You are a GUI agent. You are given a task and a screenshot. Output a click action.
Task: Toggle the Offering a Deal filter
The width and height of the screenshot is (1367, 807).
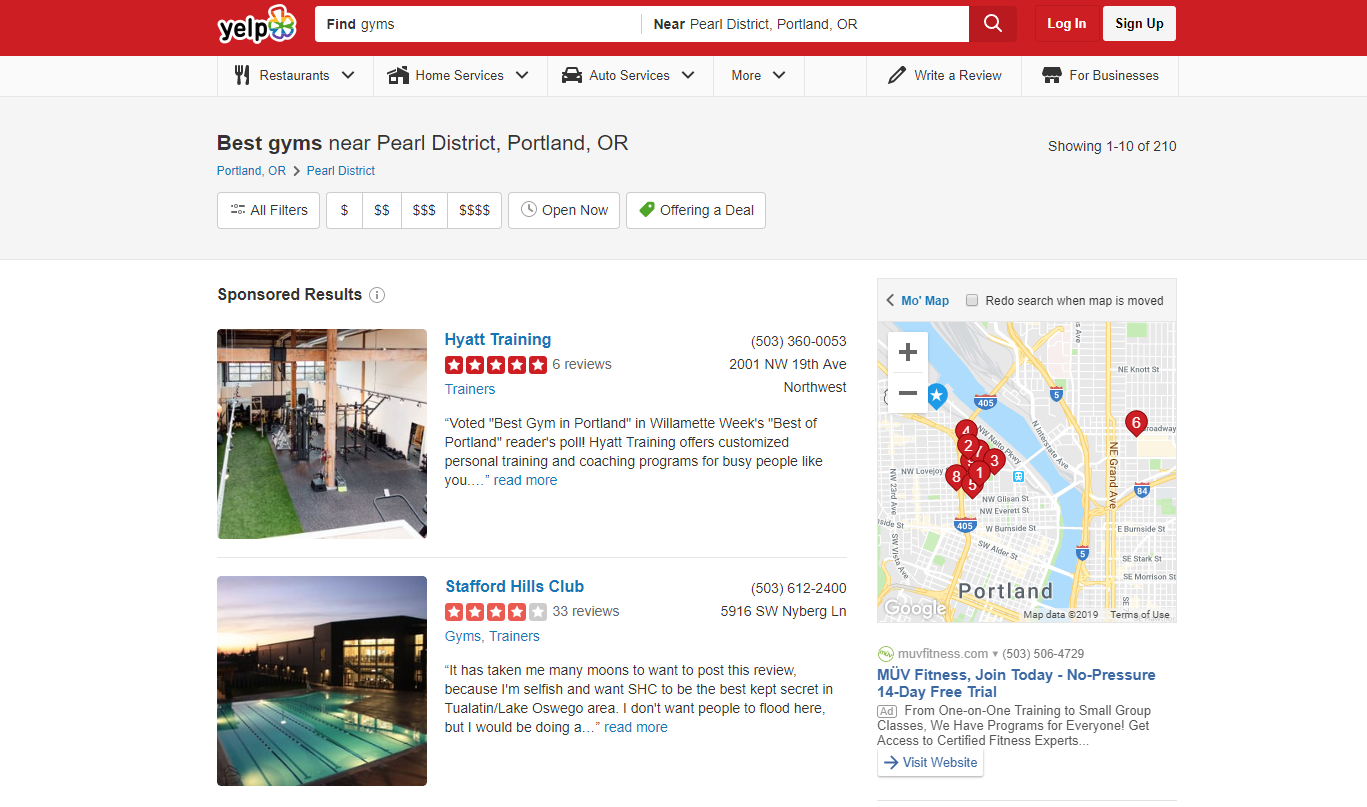[696, 210]
